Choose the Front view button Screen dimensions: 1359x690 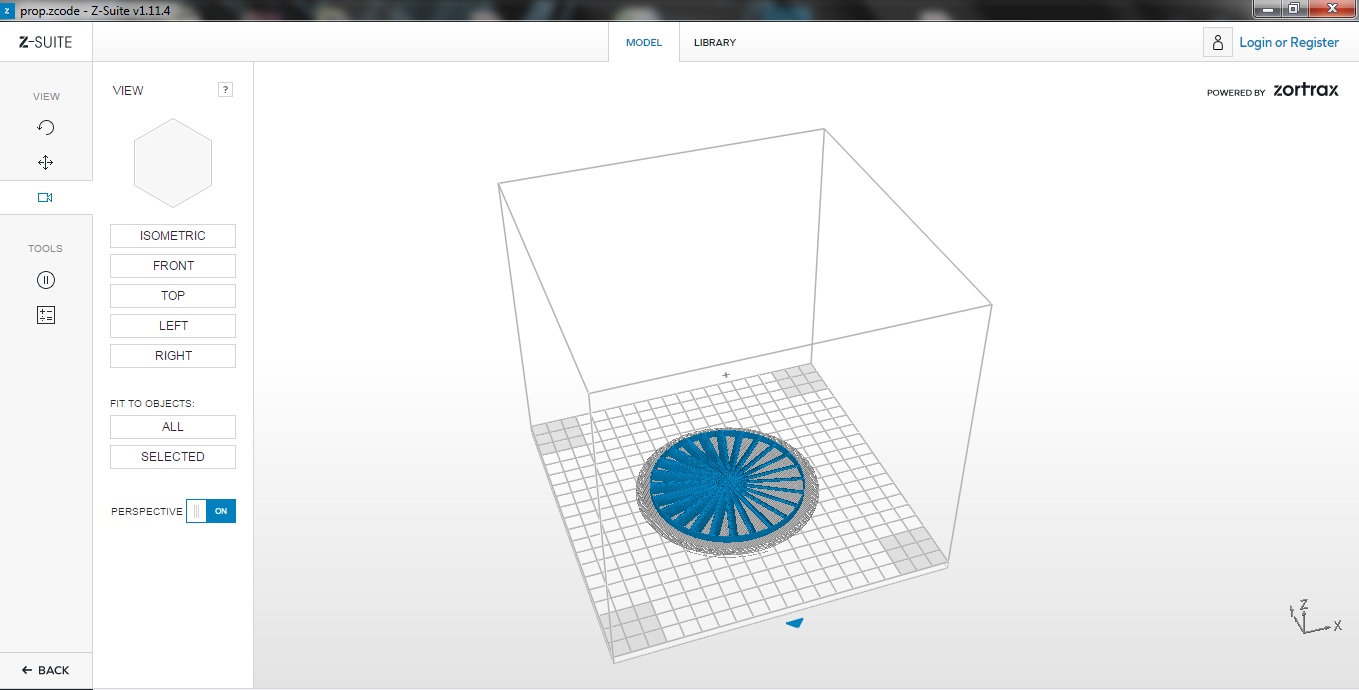173,266
